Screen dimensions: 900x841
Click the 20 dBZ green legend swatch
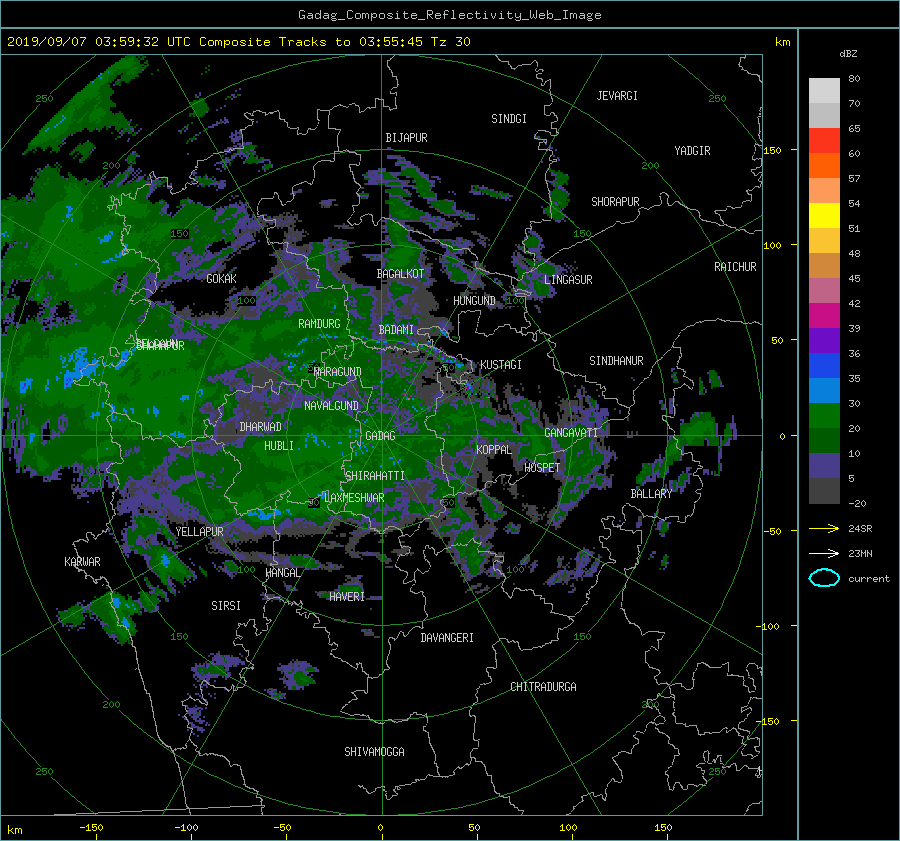pyautogui.click(x=824, y=415)
